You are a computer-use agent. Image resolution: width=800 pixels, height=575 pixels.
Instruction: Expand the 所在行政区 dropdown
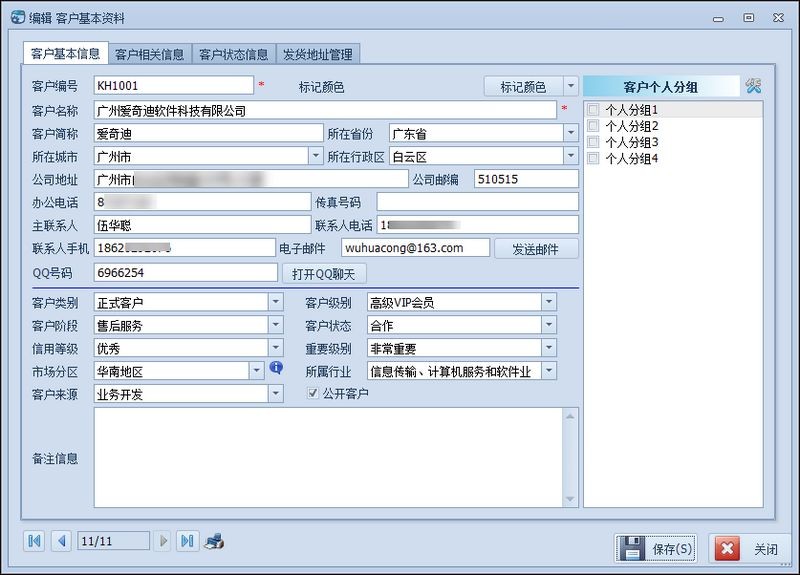click(x=571, y=156)
